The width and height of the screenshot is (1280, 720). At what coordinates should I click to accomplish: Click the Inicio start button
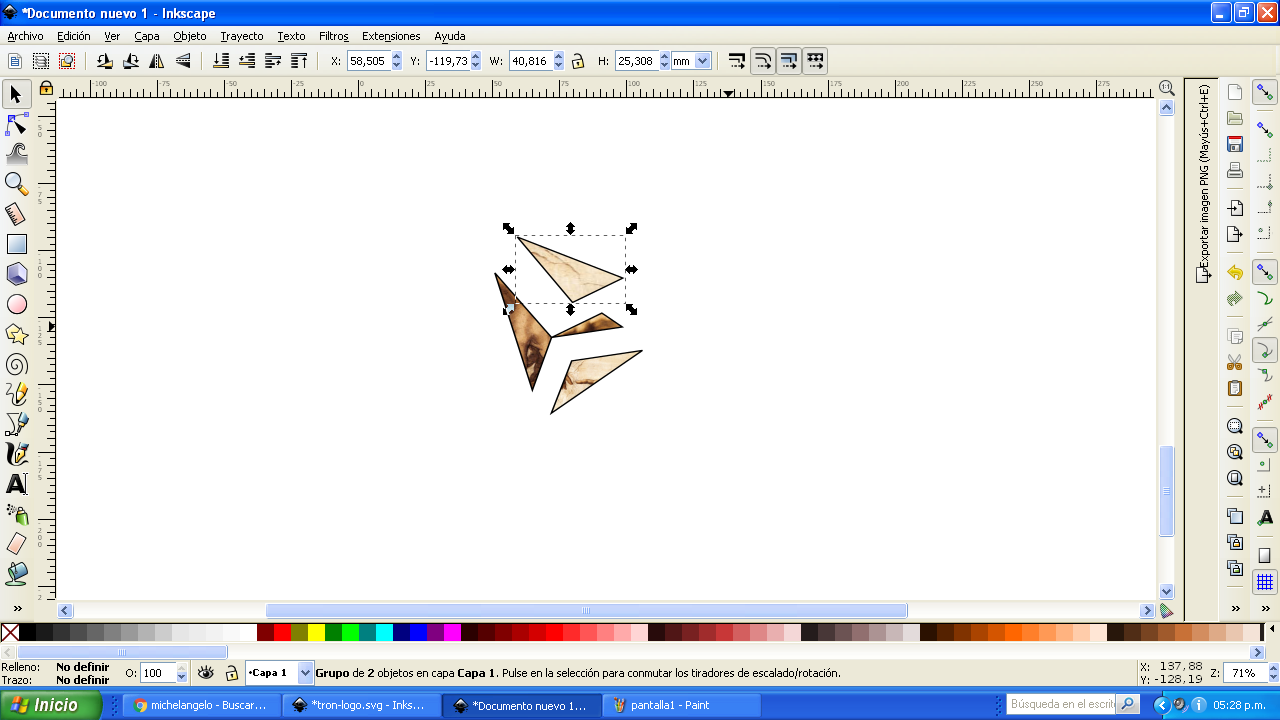tap(50, 705)
